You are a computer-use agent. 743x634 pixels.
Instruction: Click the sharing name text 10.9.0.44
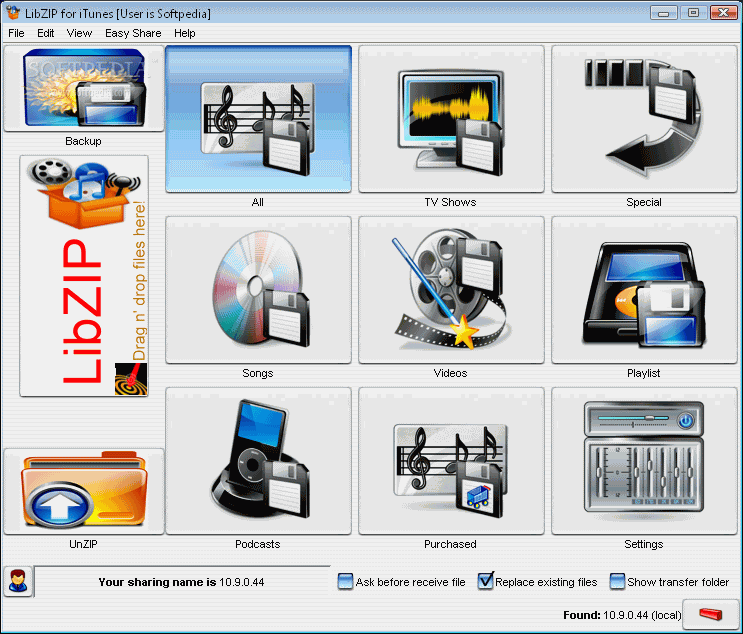point(242,582)
